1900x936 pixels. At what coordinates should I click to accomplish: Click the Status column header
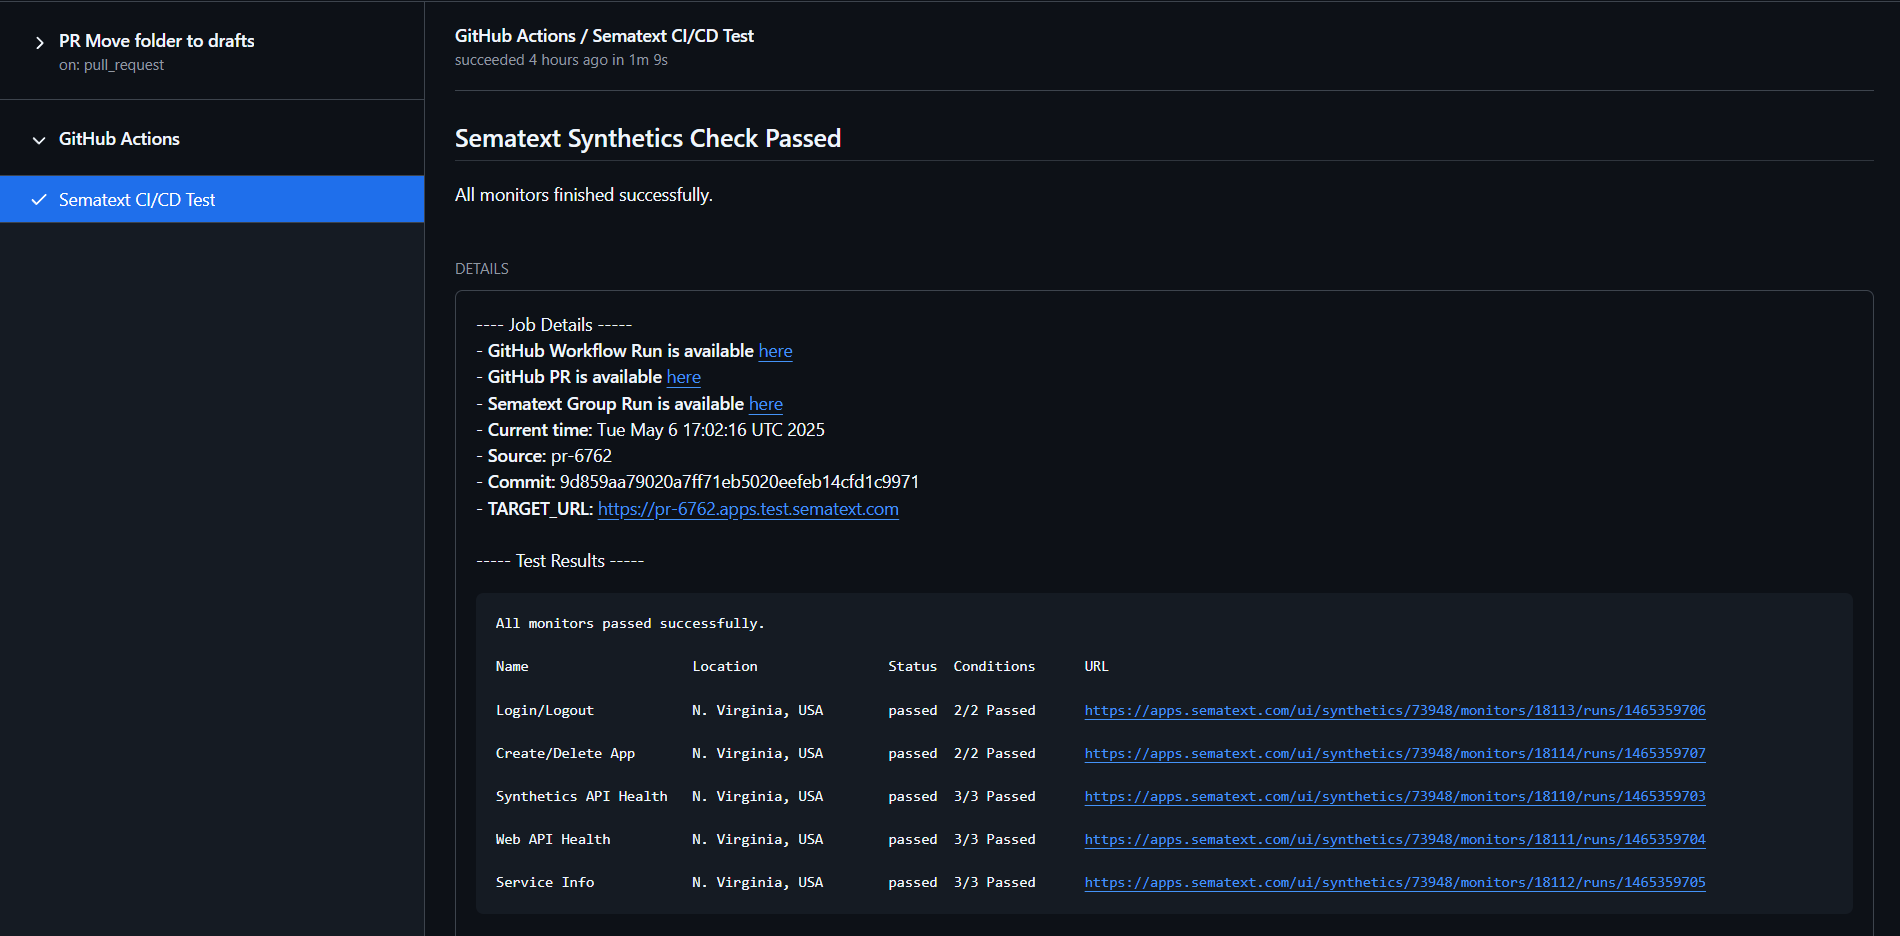click(913, 666)
